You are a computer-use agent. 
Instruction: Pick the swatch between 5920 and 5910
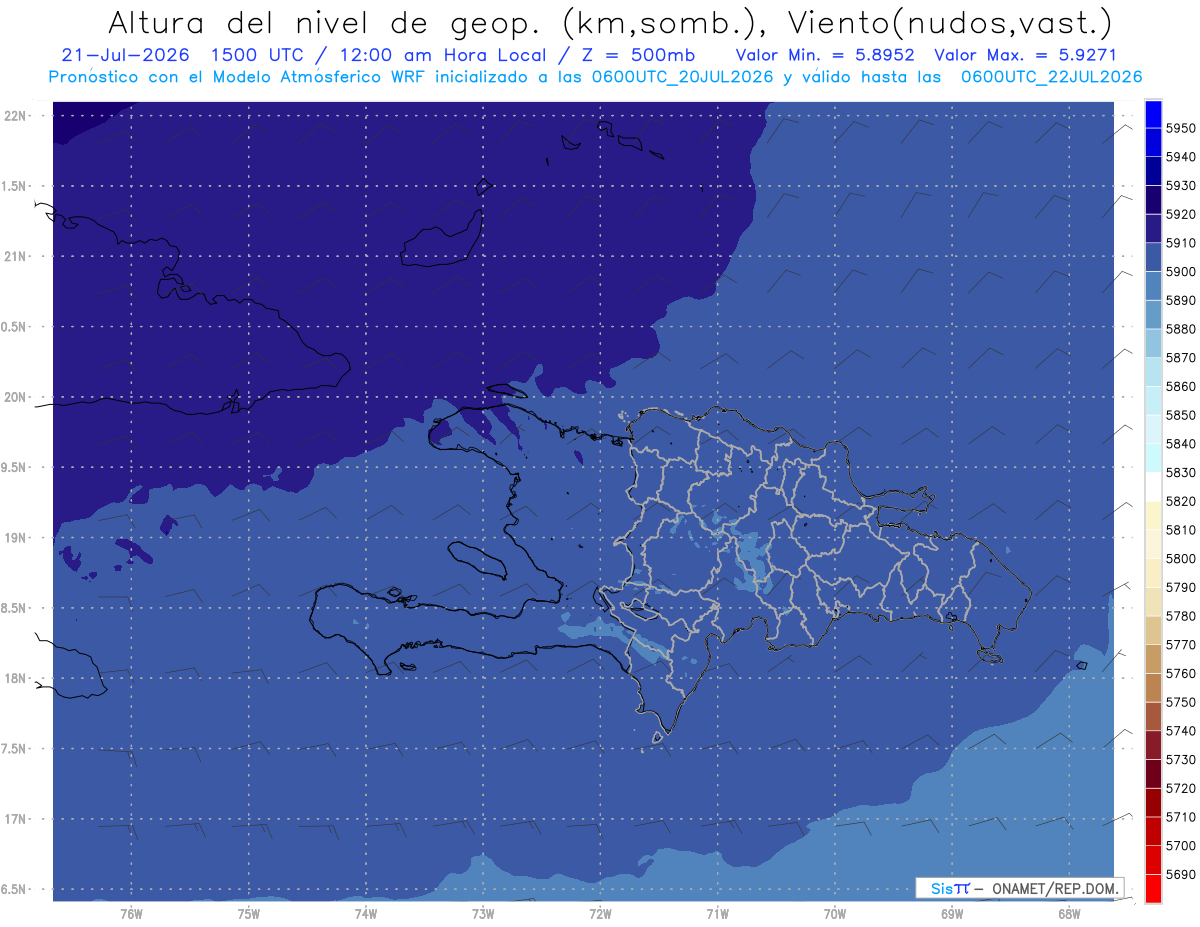[1153, 229]
